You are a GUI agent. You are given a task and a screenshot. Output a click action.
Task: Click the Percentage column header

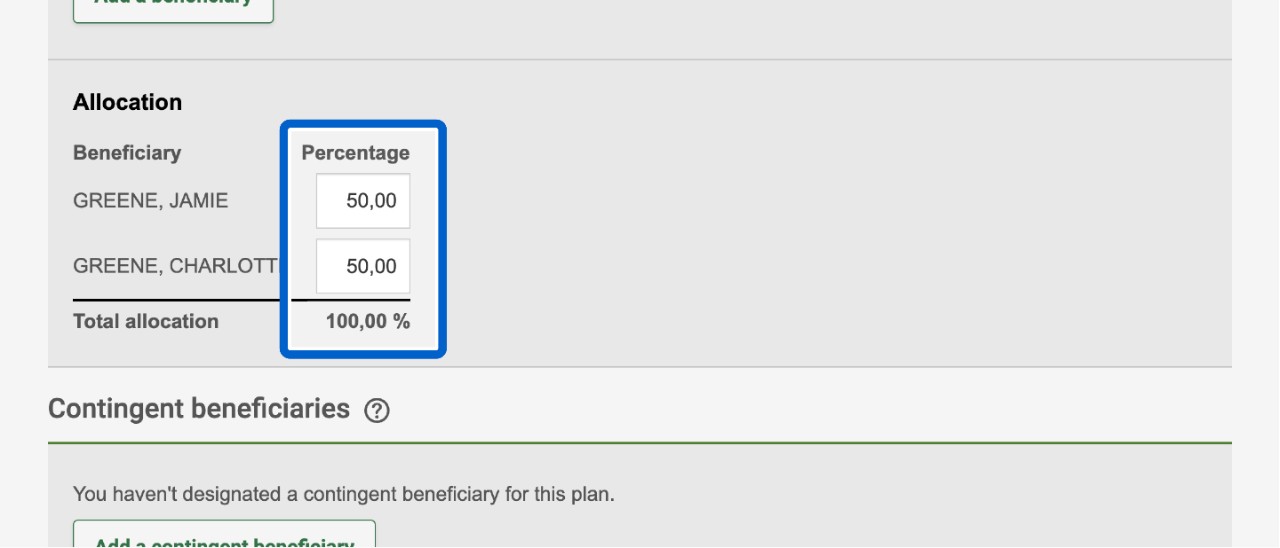coord(356,153)
